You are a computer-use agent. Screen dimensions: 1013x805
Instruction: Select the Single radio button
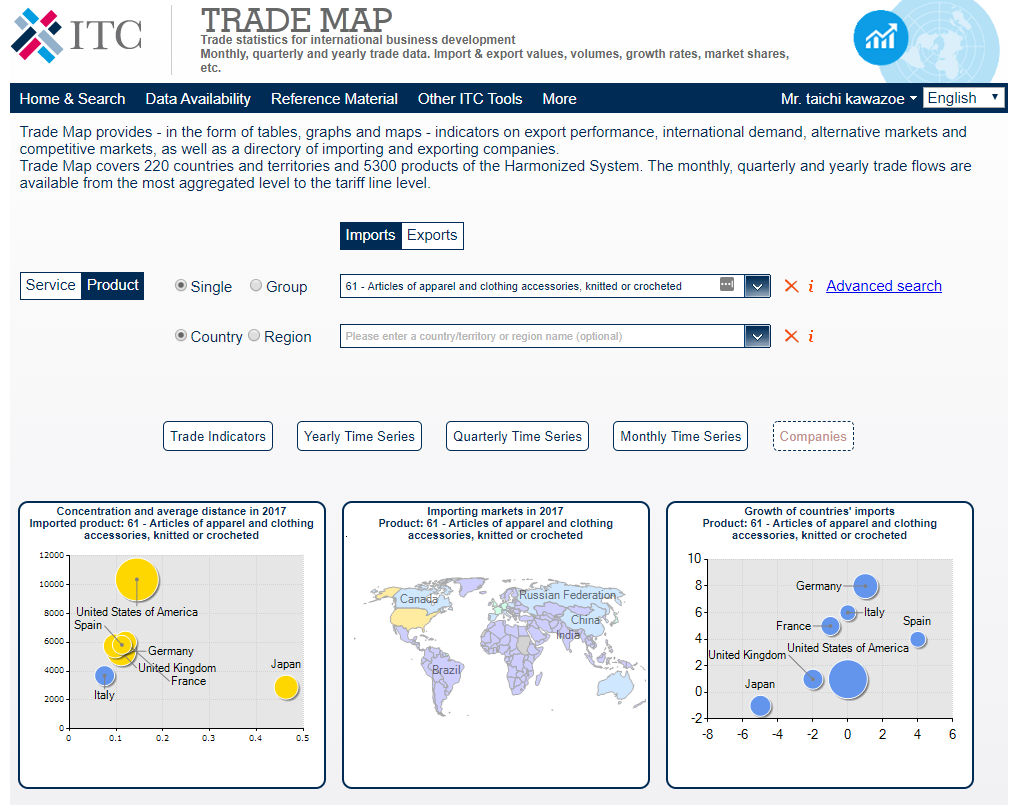[181, 286]
